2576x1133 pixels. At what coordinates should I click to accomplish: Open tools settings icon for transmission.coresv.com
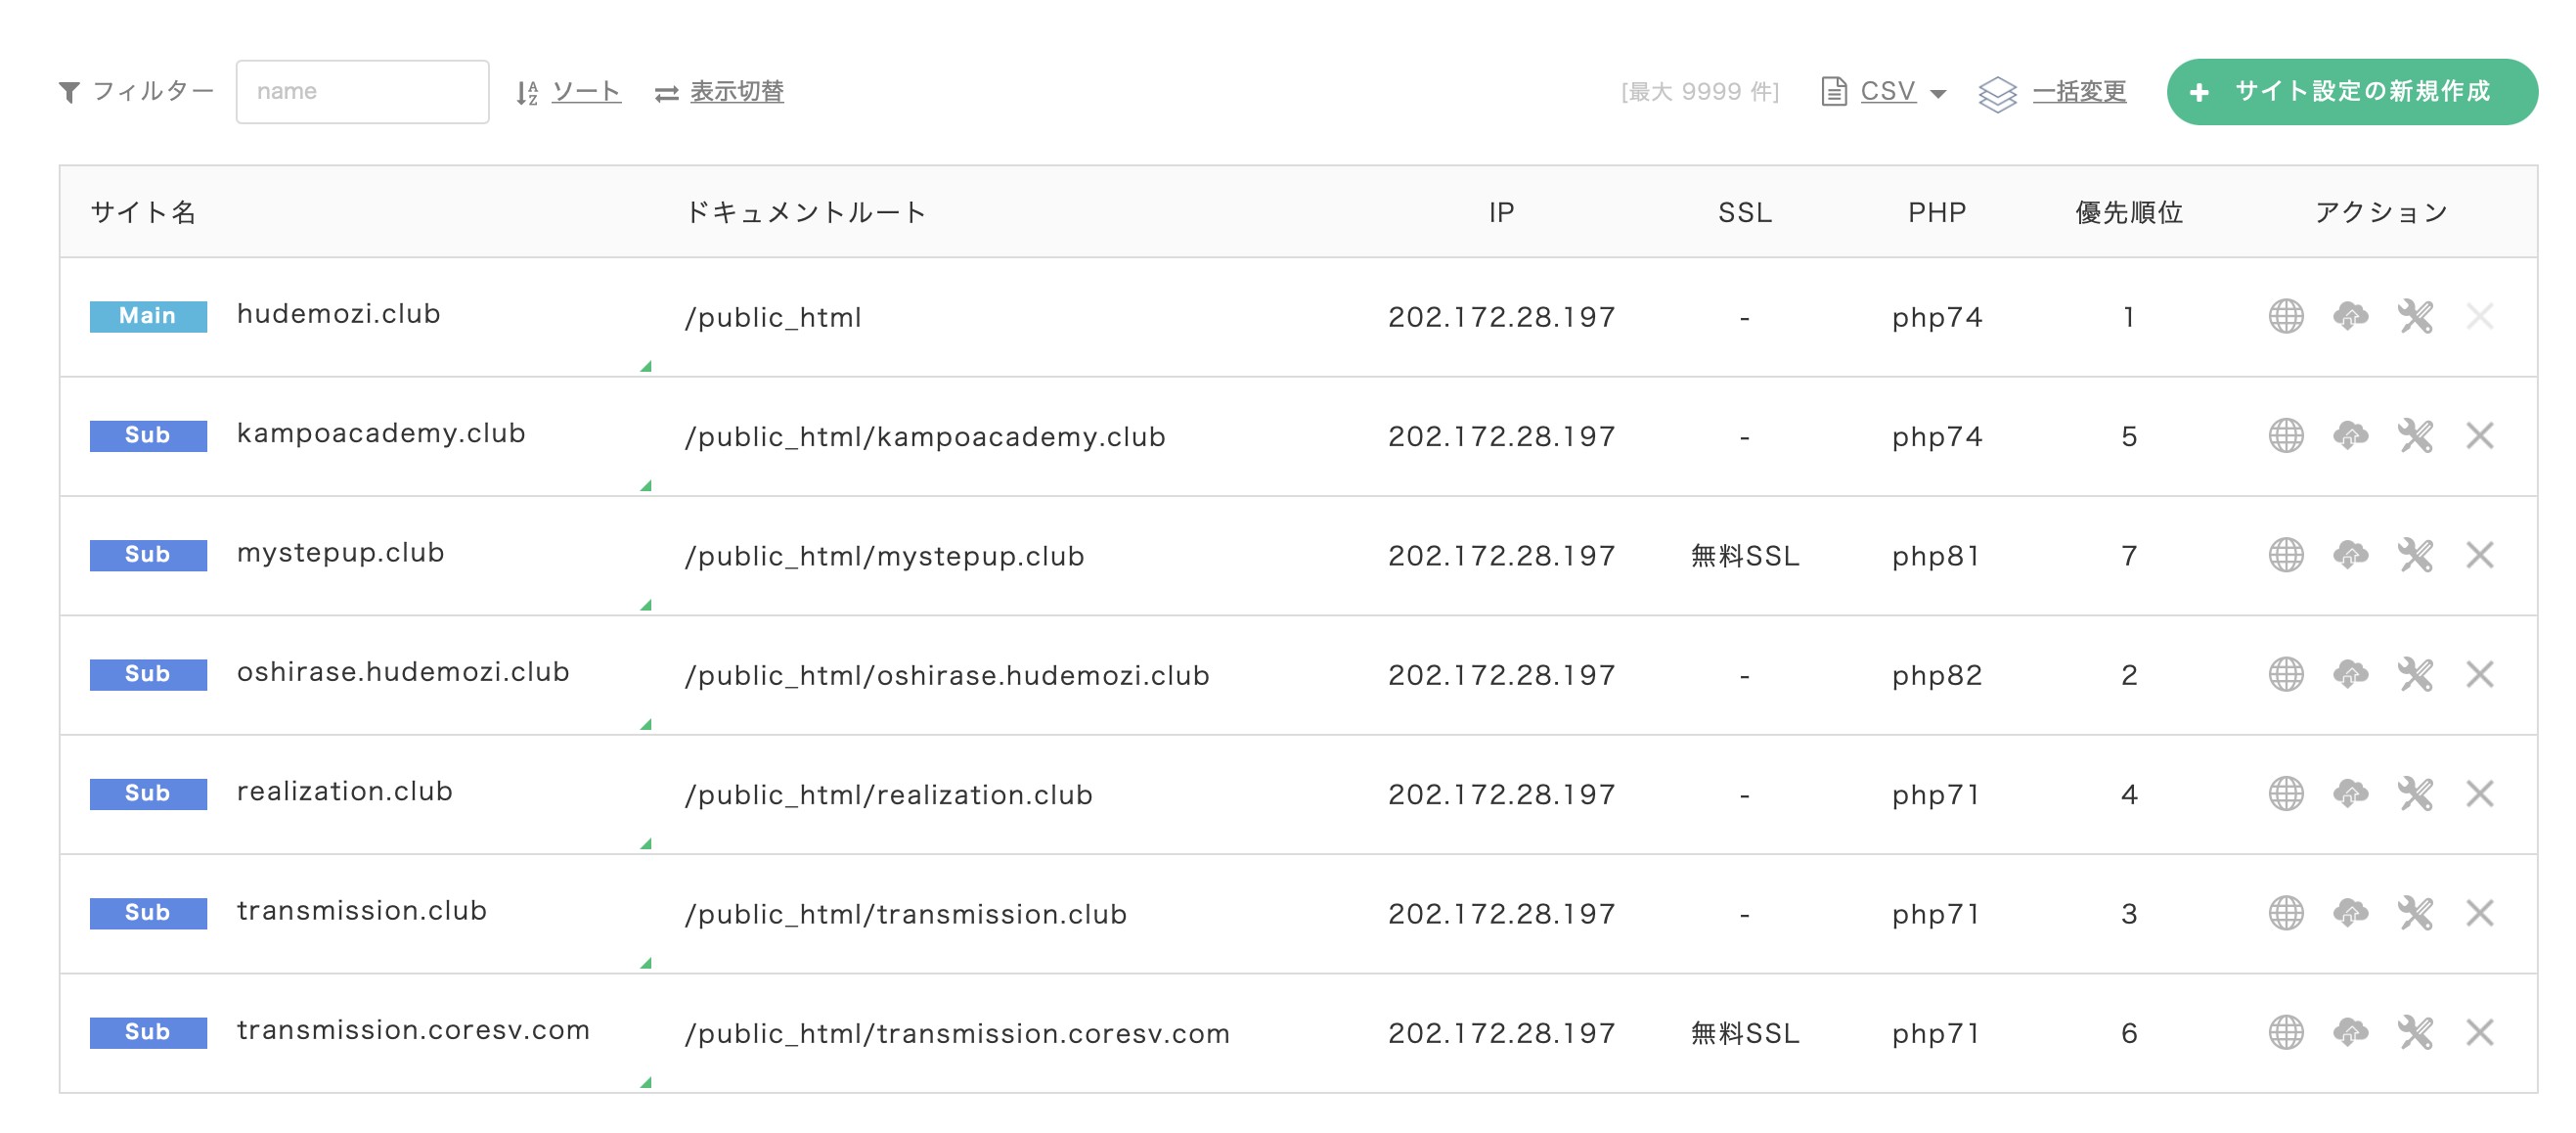[2415, 1032]
